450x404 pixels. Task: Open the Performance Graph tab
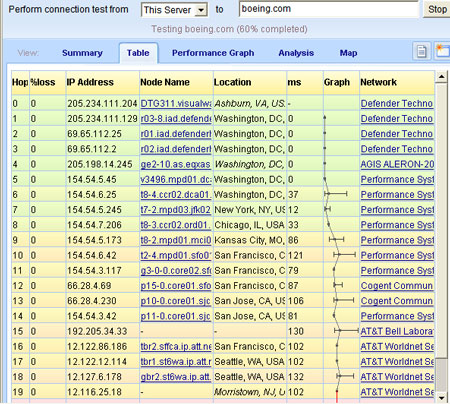[213, 53]
